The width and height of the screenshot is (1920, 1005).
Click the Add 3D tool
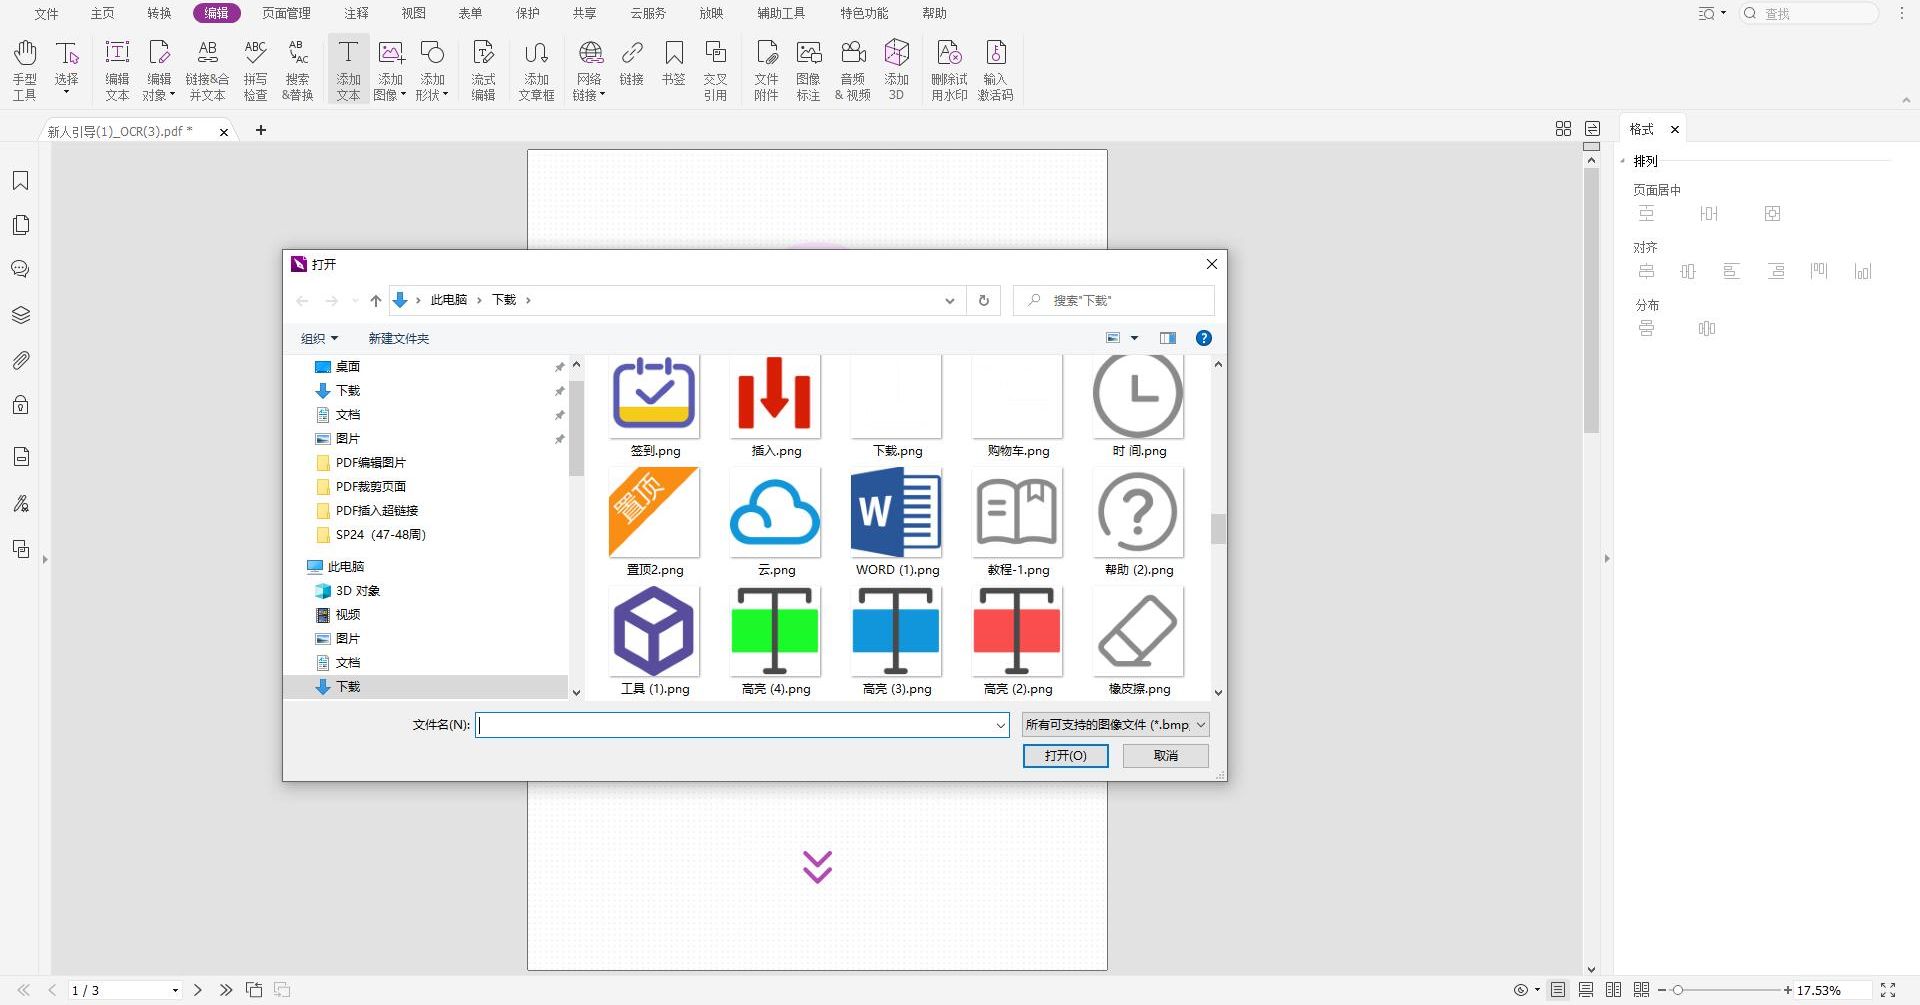896,69
